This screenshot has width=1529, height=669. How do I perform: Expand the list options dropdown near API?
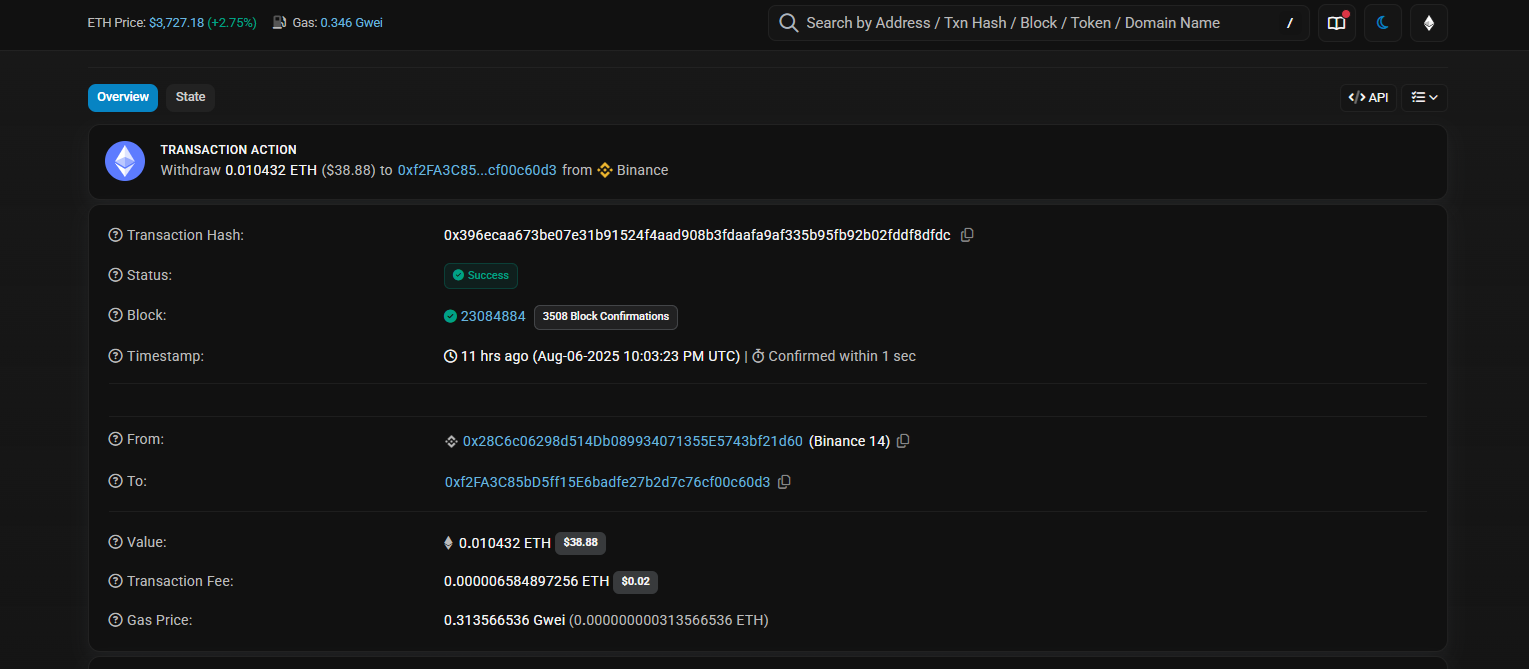click(1424, 97)
